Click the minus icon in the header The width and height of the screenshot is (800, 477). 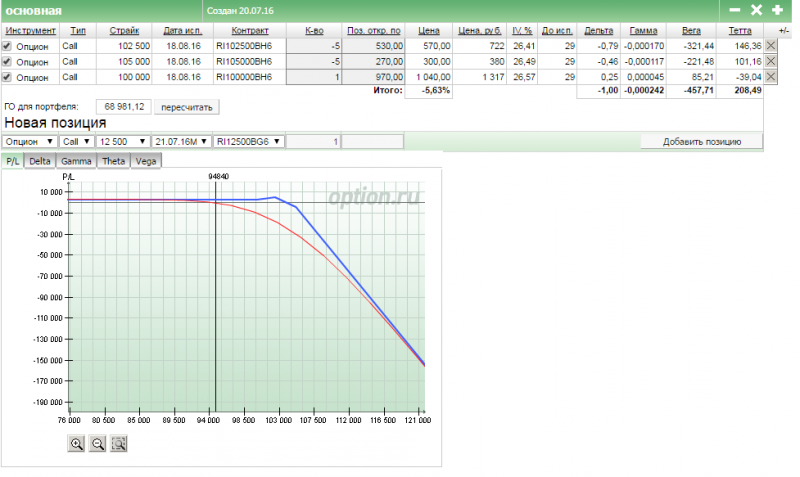[735, 10]
